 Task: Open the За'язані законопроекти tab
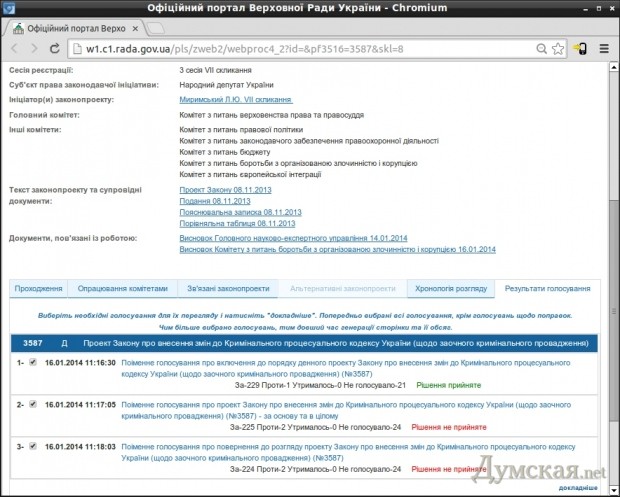[x=227, y=289]
